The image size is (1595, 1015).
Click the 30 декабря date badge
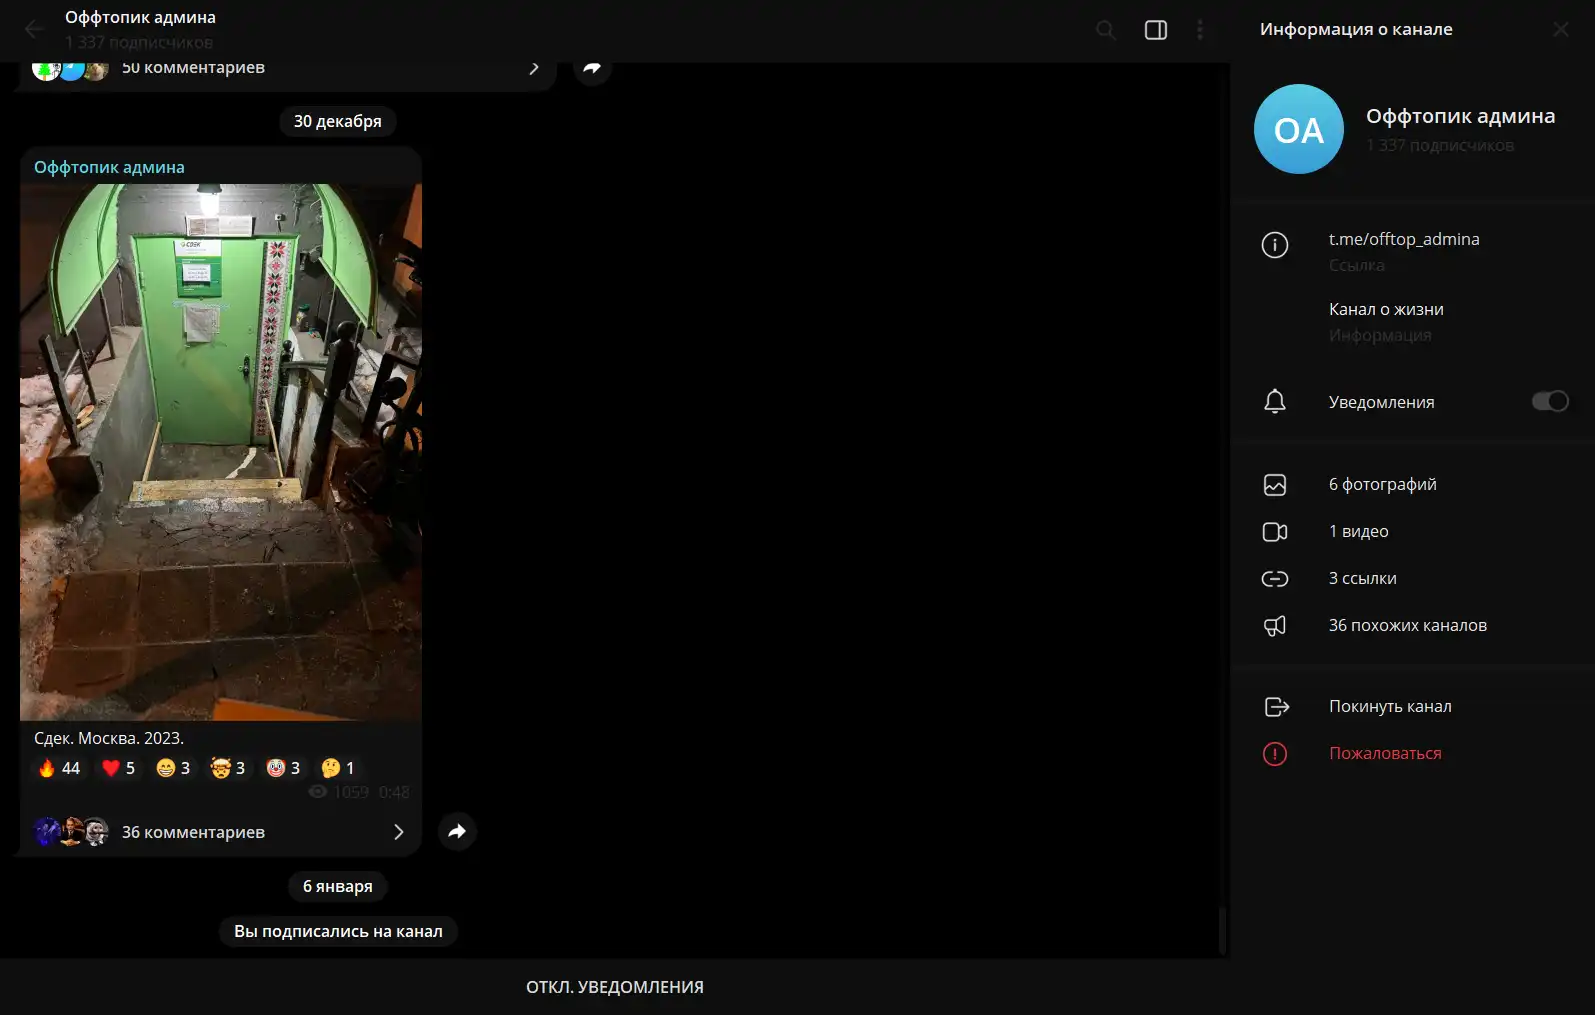pos(337,121)
